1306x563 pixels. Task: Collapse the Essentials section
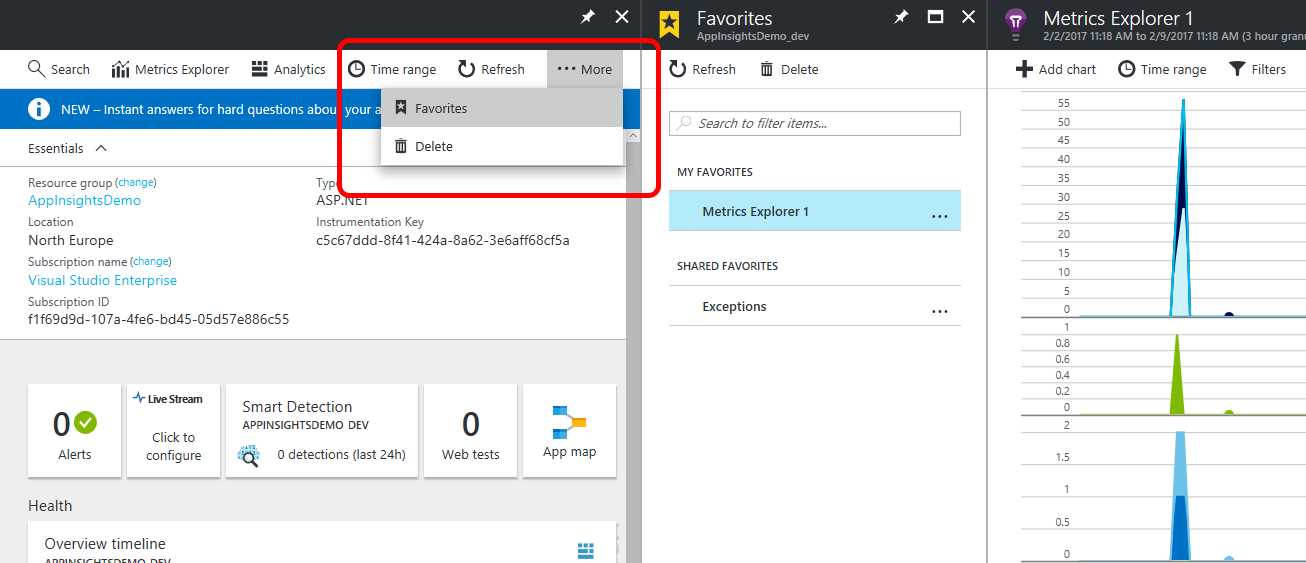(68, 148)
